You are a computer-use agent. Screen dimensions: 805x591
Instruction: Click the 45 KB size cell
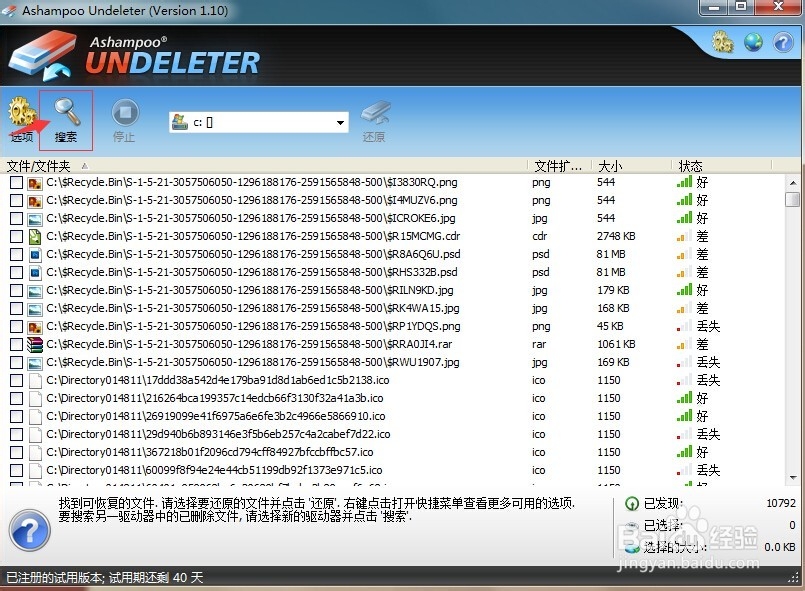point(610,326)
